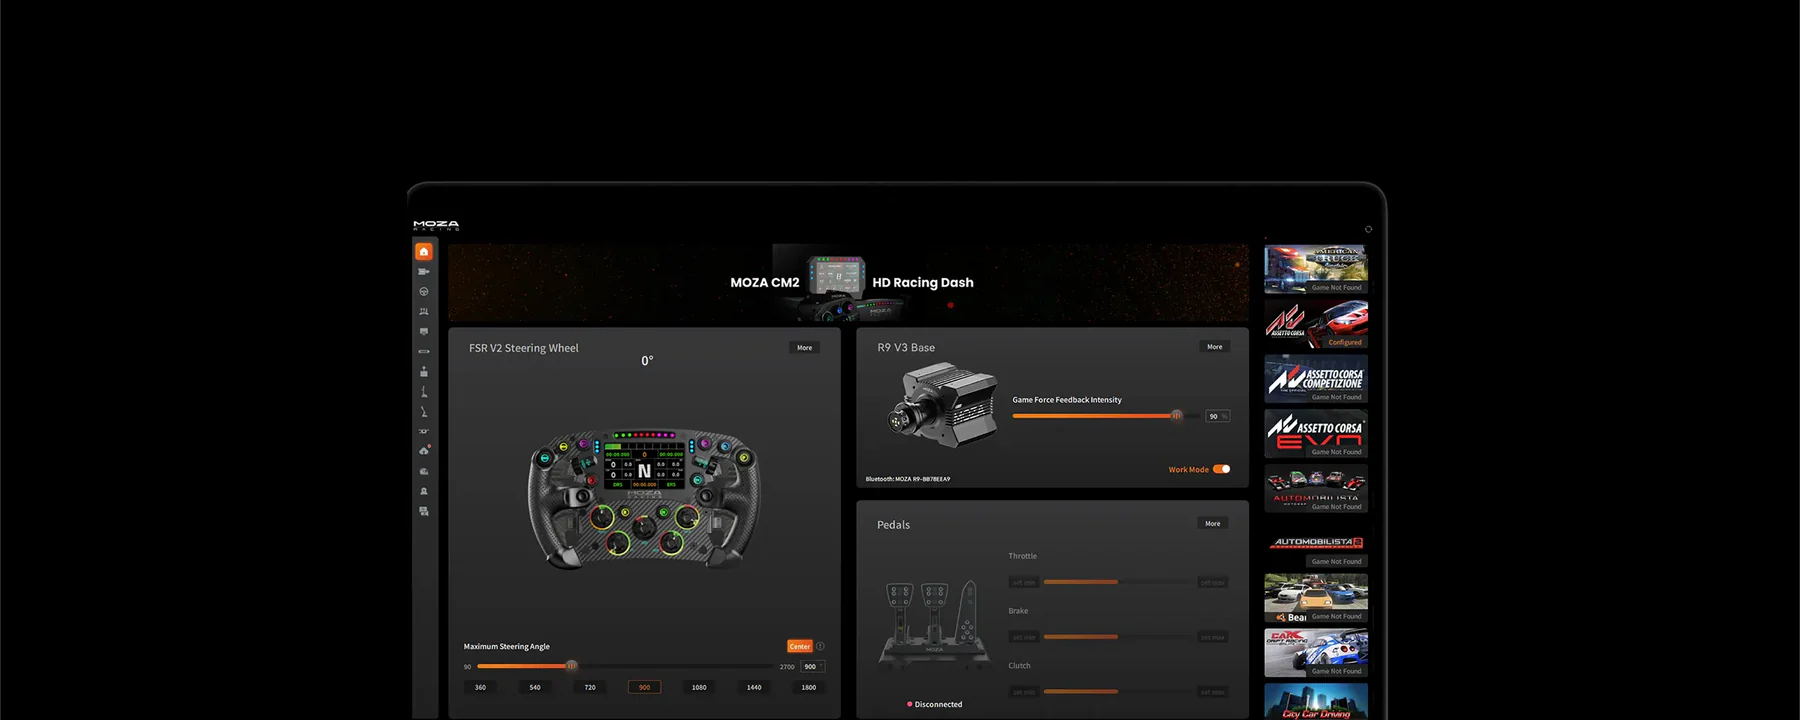
Task: Select the 1080 steering angle preset
Action: tap(699, 687)
